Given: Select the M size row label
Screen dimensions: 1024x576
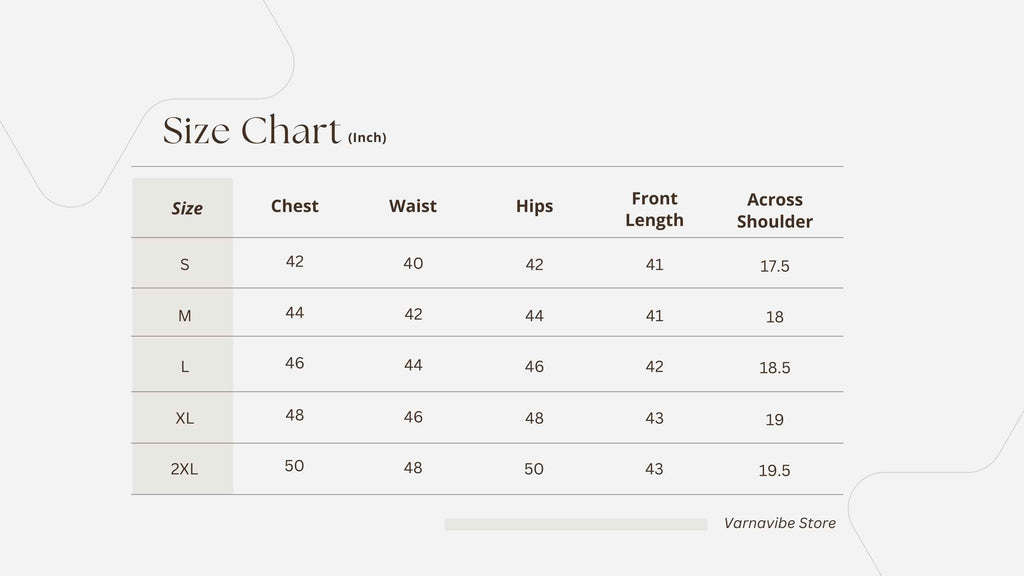Looking at the screenshot, I should (185, 316).
